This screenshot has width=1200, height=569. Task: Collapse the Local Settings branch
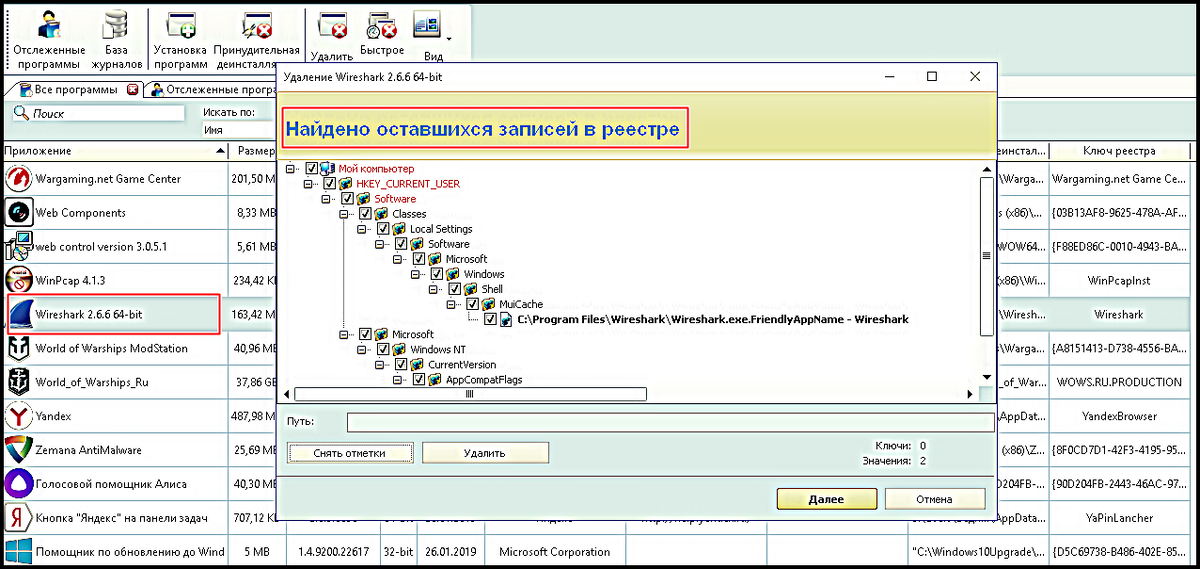363,229
